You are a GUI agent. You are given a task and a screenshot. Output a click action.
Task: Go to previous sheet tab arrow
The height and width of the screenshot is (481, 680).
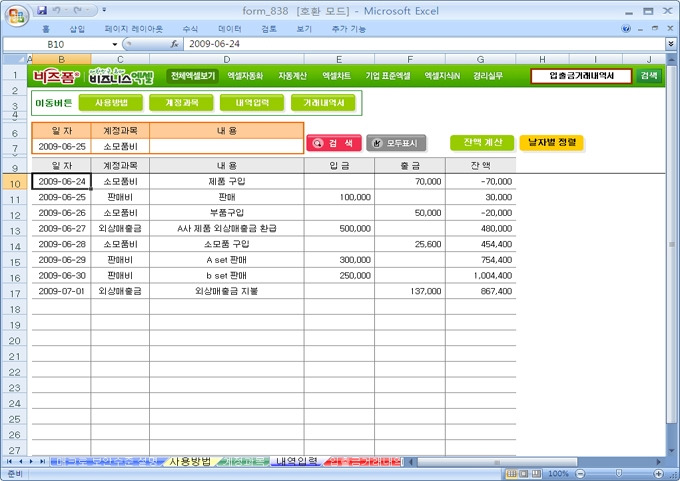20,461
